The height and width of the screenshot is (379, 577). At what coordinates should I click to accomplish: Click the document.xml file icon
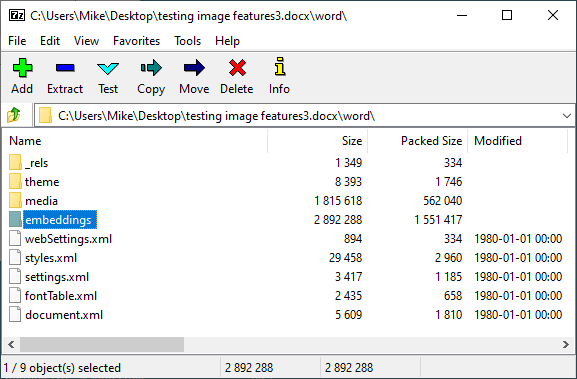click(x=15, y=315)
